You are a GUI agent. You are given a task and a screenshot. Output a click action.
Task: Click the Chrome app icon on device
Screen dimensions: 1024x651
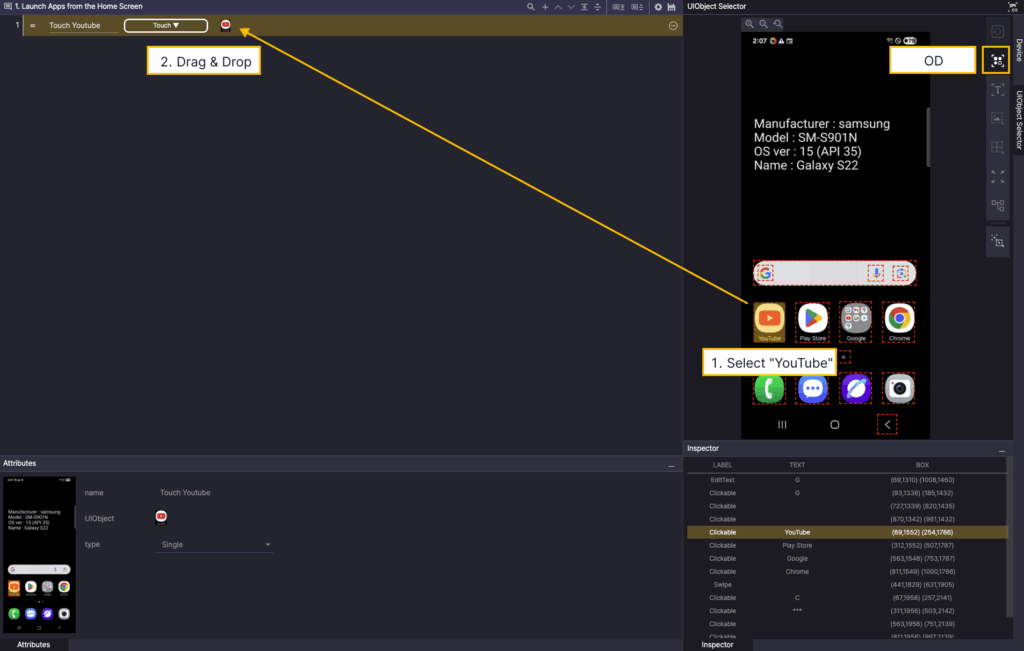point(899,319)
